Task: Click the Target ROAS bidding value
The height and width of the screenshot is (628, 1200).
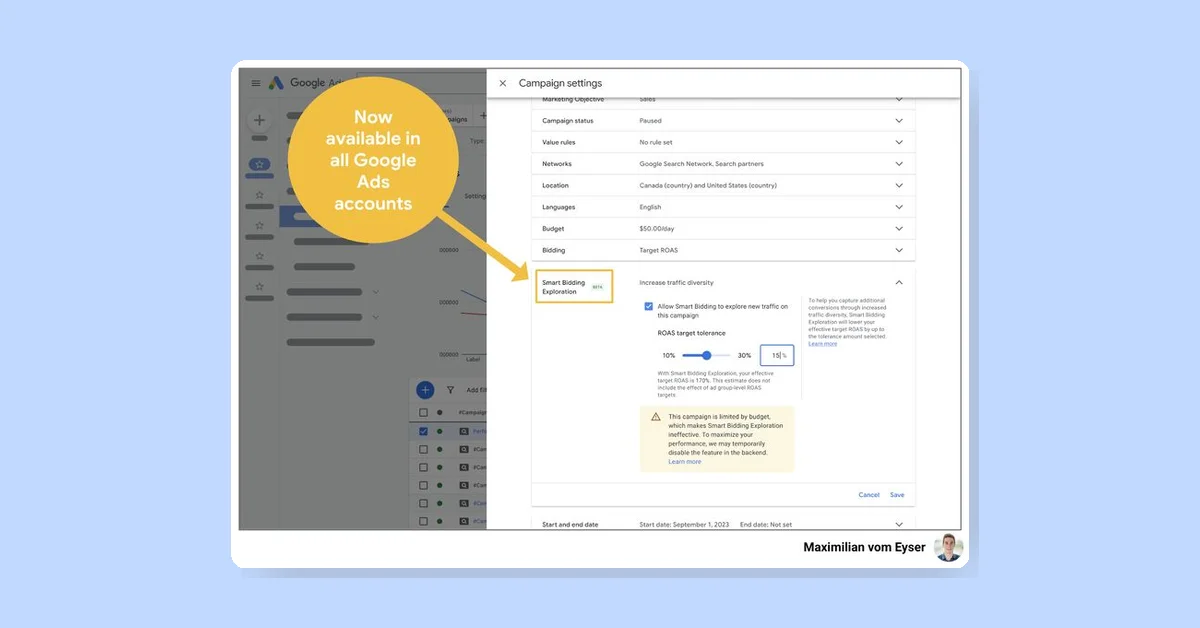Action: 659,250
